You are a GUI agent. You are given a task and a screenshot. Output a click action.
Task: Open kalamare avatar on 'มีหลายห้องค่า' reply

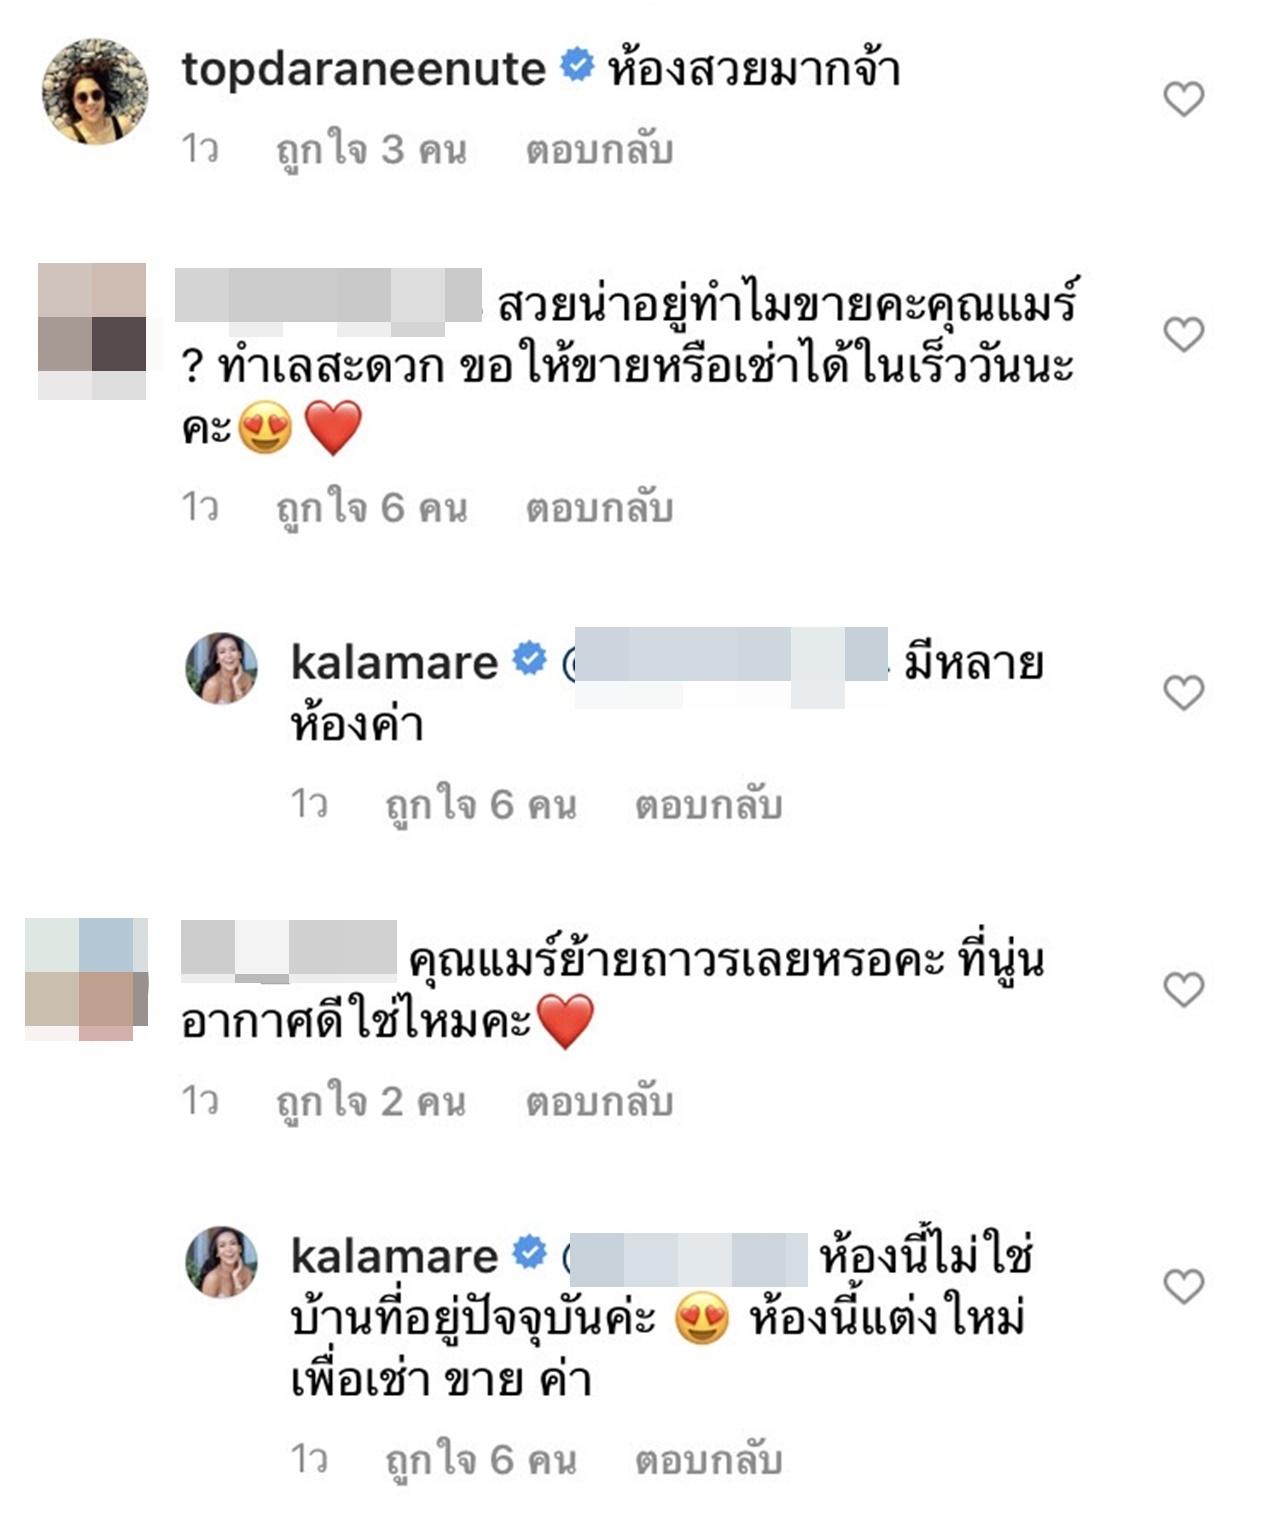[222, 668]
